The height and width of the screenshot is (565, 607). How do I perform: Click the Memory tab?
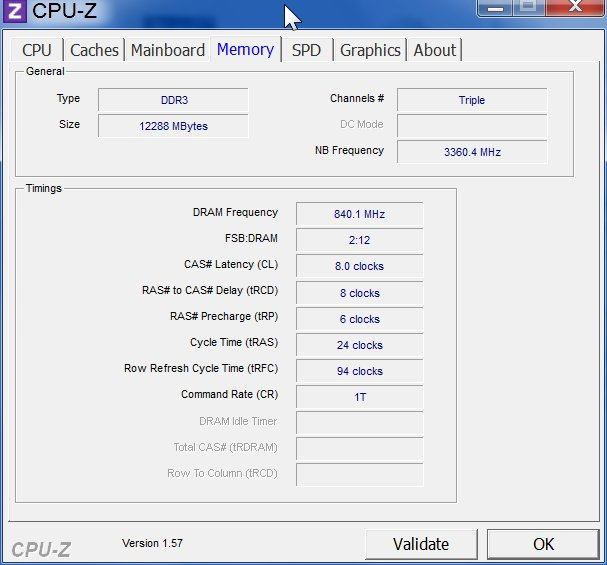245,49
